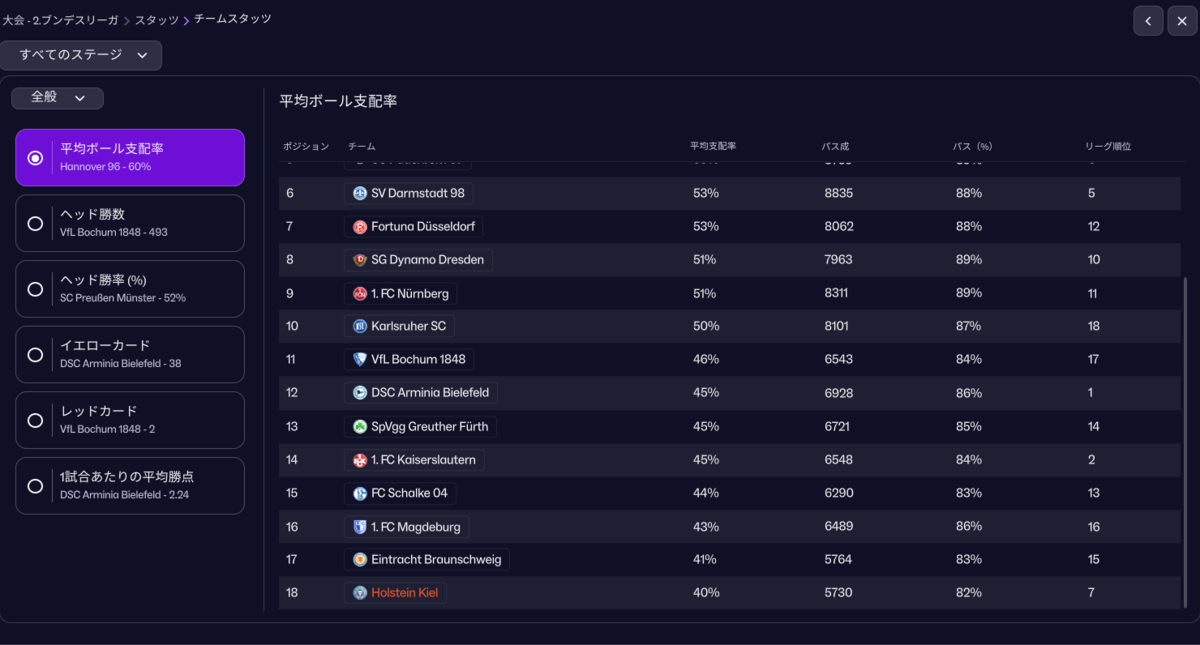The height and width of the screenshot is (645, 1200).
Task: Go to スタッツ in the breadcrumb
Action: click(x=158, y=19)
